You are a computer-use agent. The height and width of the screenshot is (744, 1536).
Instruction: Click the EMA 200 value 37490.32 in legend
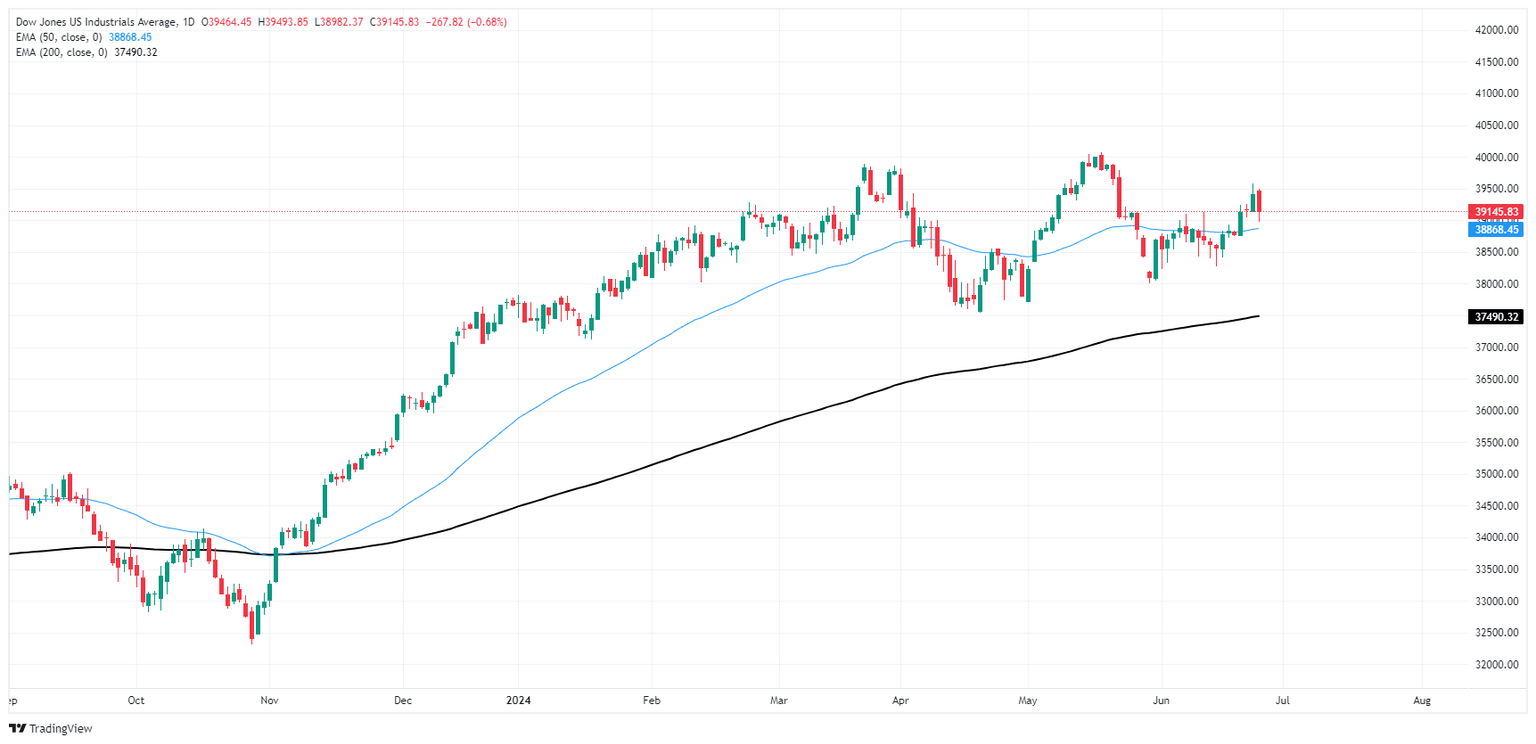pos(134,52)
